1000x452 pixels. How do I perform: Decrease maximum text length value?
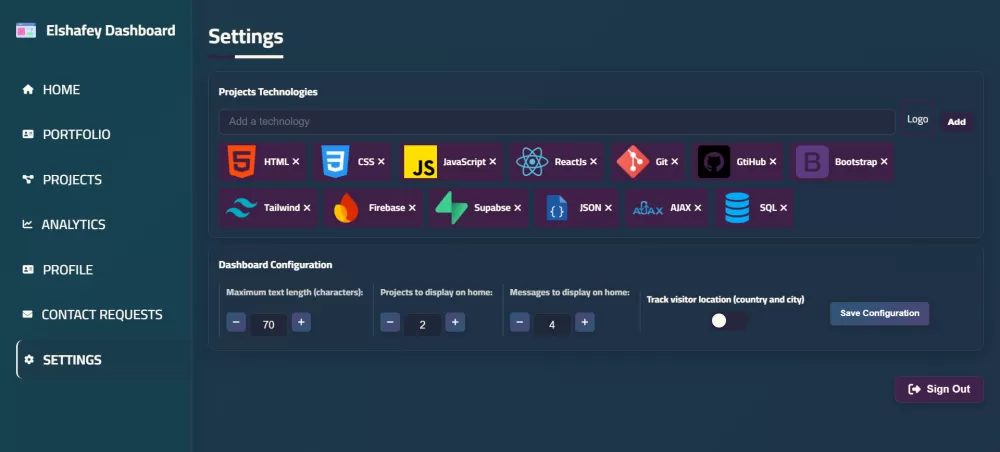[236, 323]
